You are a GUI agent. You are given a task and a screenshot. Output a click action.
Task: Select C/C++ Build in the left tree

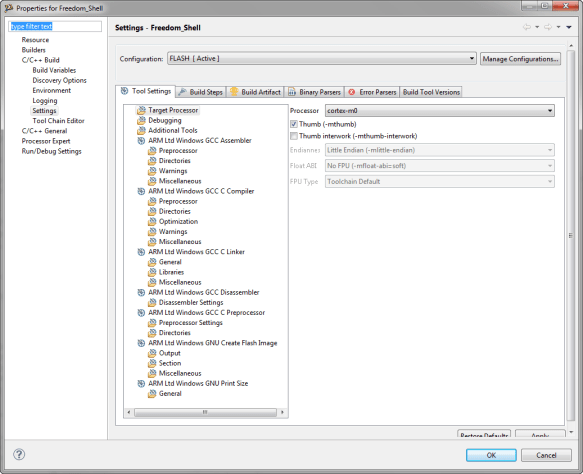coord(41,60)
